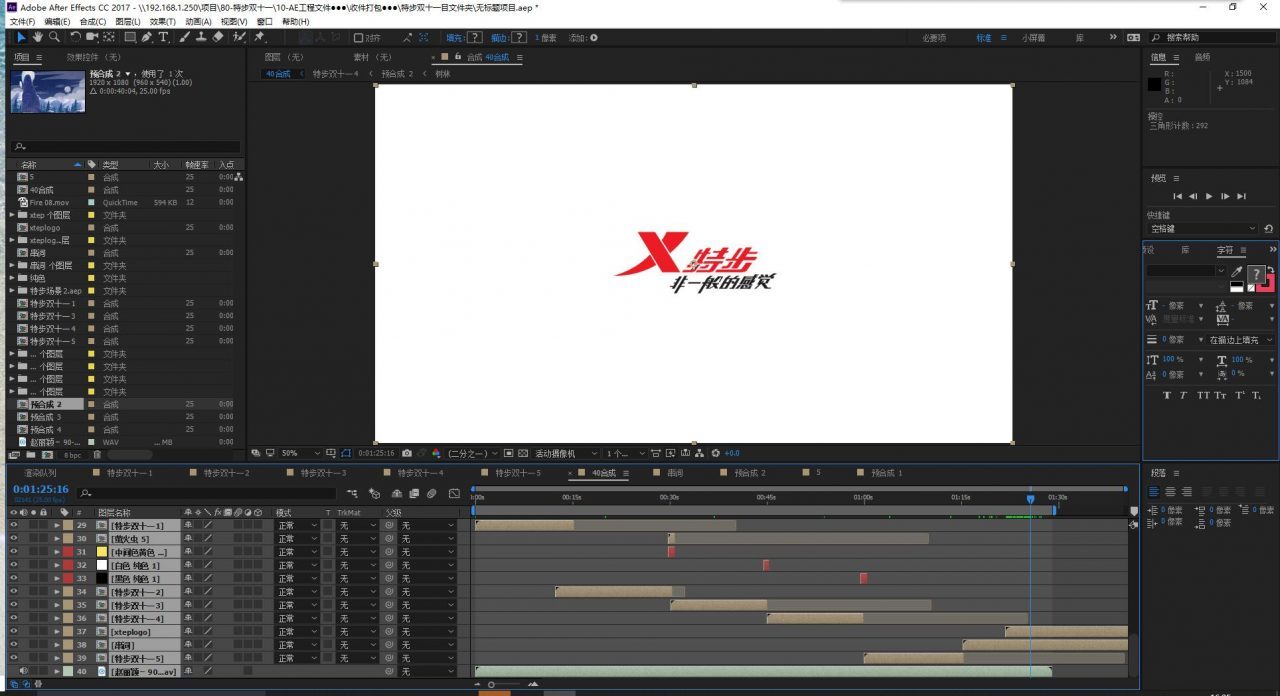This screenshot has width=1280, height=696.
Task: Play the preview with the play button
Action: pos(1209,196)
